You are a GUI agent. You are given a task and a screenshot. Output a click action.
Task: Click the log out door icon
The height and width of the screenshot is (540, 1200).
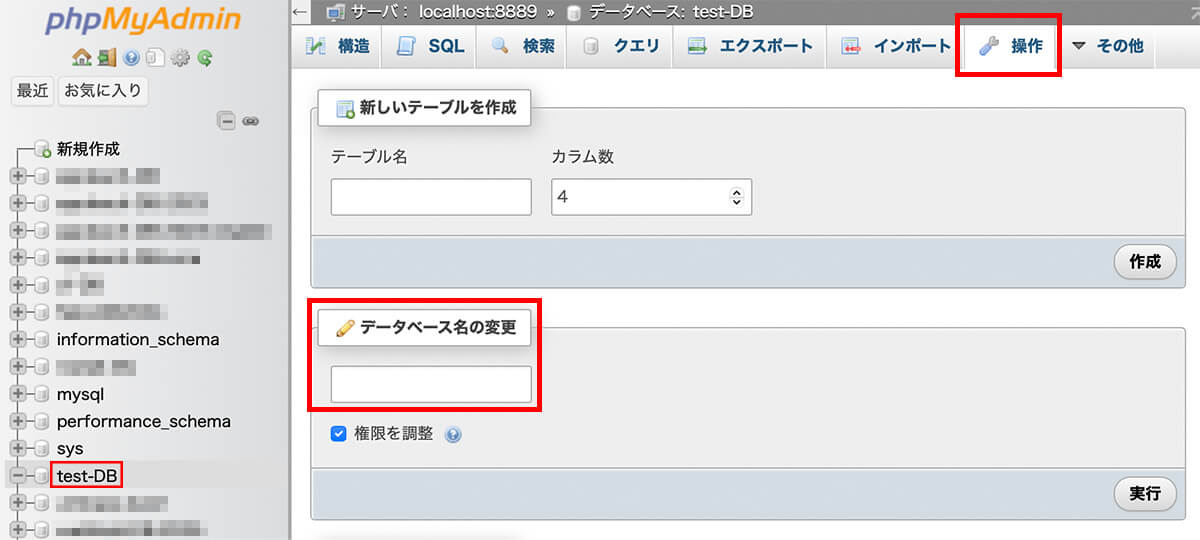105,58
